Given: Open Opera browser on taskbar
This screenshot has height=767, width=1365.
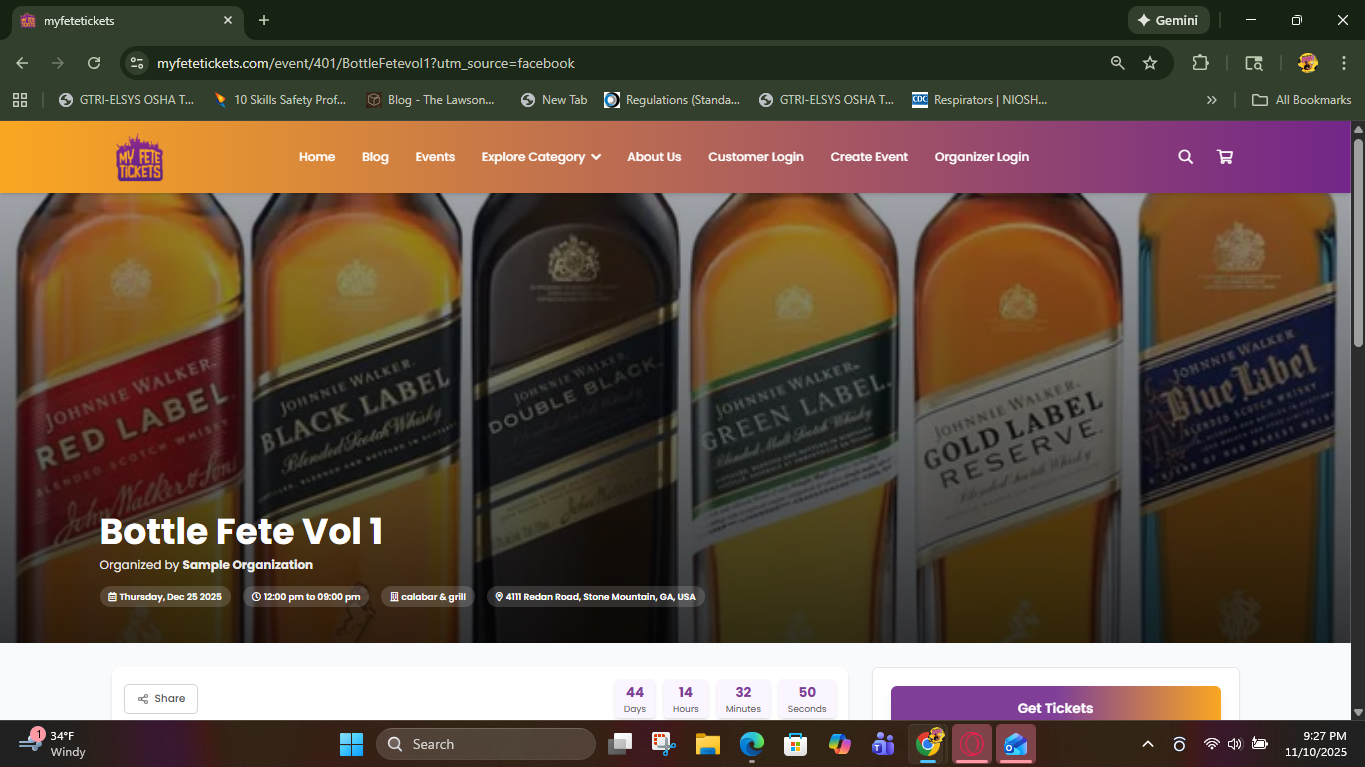Looking at the screenshot, I should coord(972,744).
